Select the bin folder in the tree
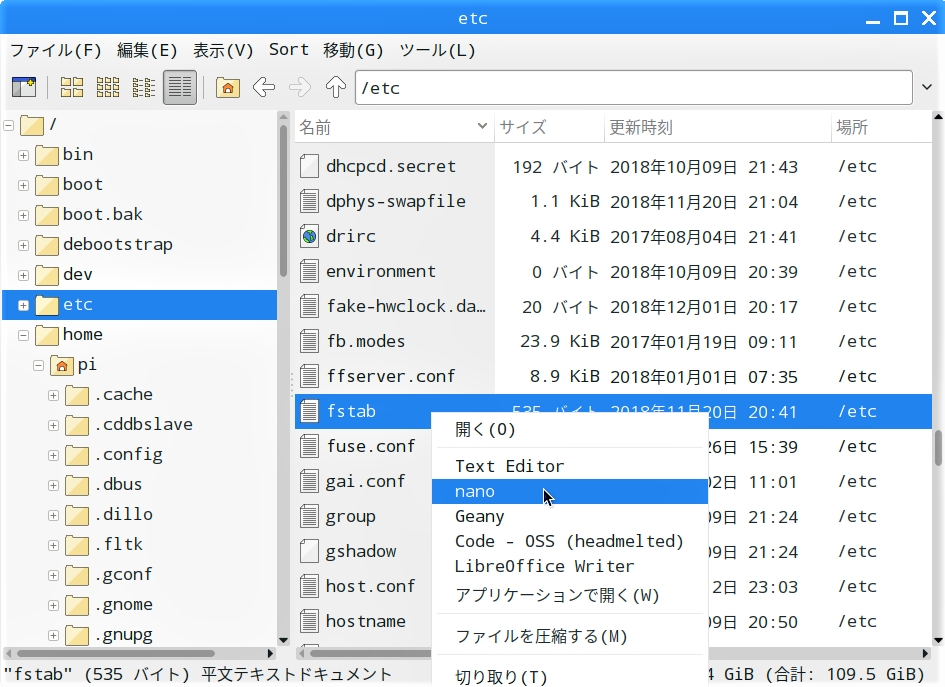This screenshot has height=687, width=945. tap(78, 154)
